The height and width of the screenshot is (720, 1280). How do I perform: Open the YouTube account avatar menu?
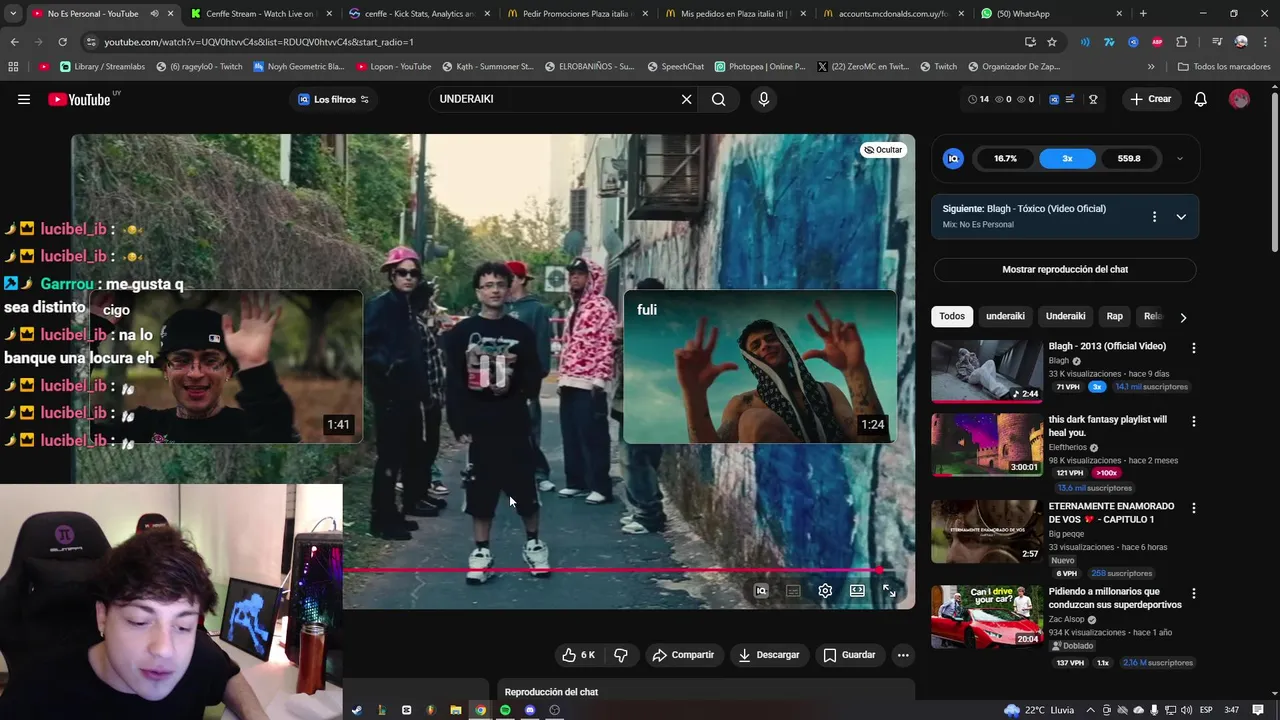(x=1239, y=99)
